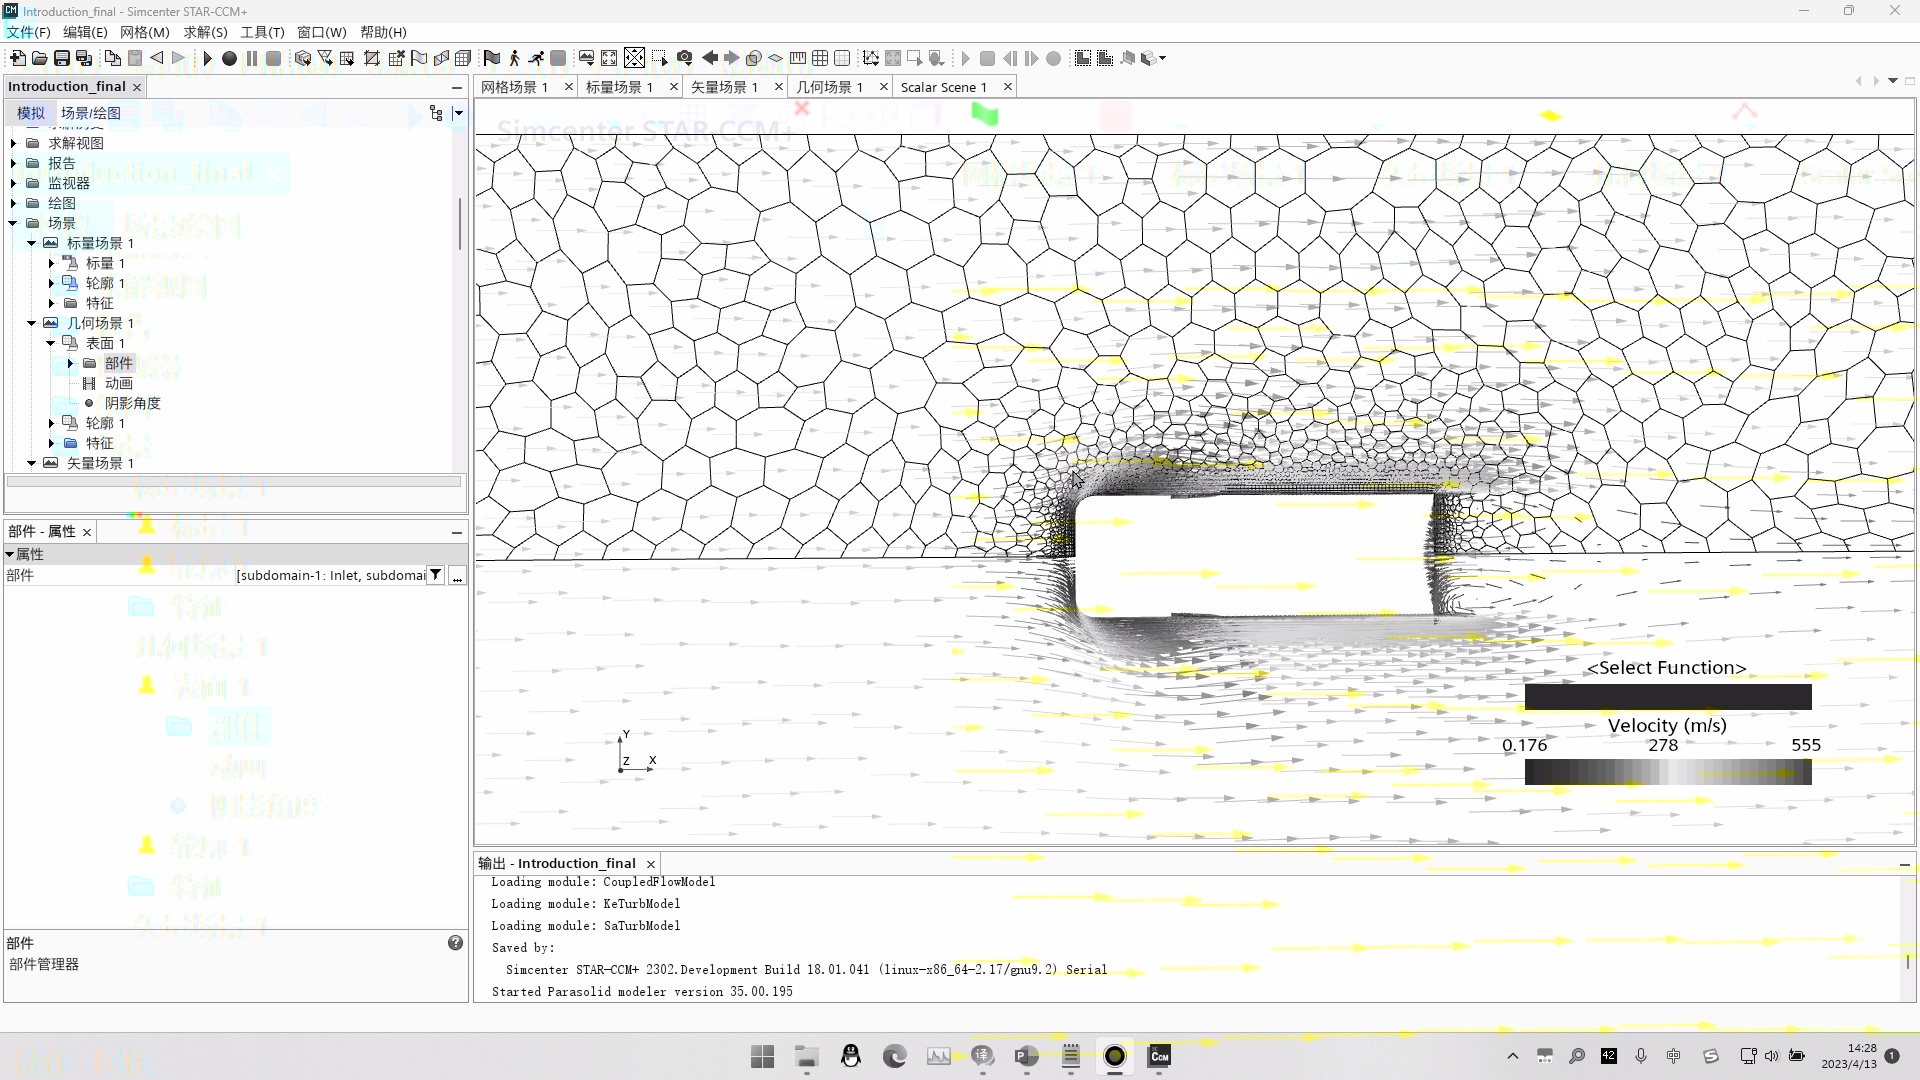The height and width of the screenshot is (1080, 1920).
Task: Switch to the Scalar Scene 1 tab
Action: tap(943, 87)
